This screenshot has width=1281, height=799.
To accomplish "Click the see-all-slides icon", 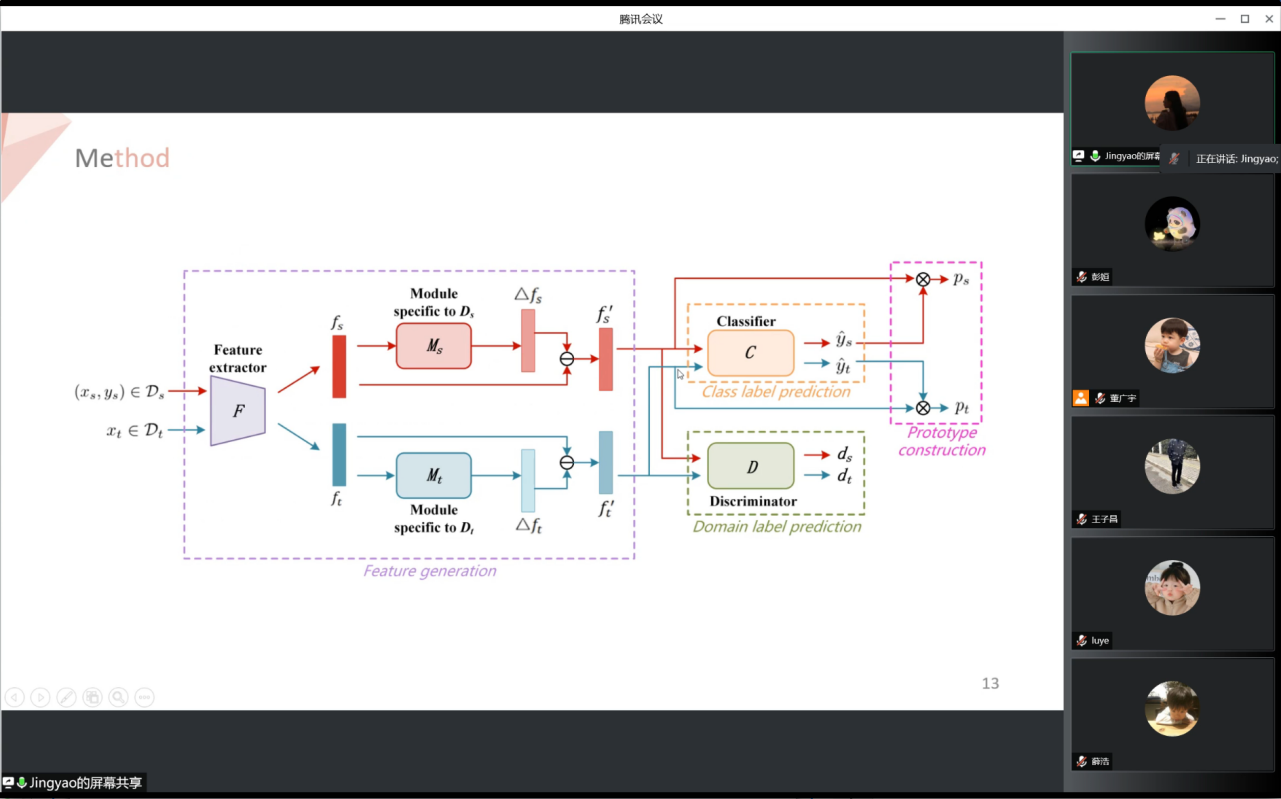I will 92,697.
